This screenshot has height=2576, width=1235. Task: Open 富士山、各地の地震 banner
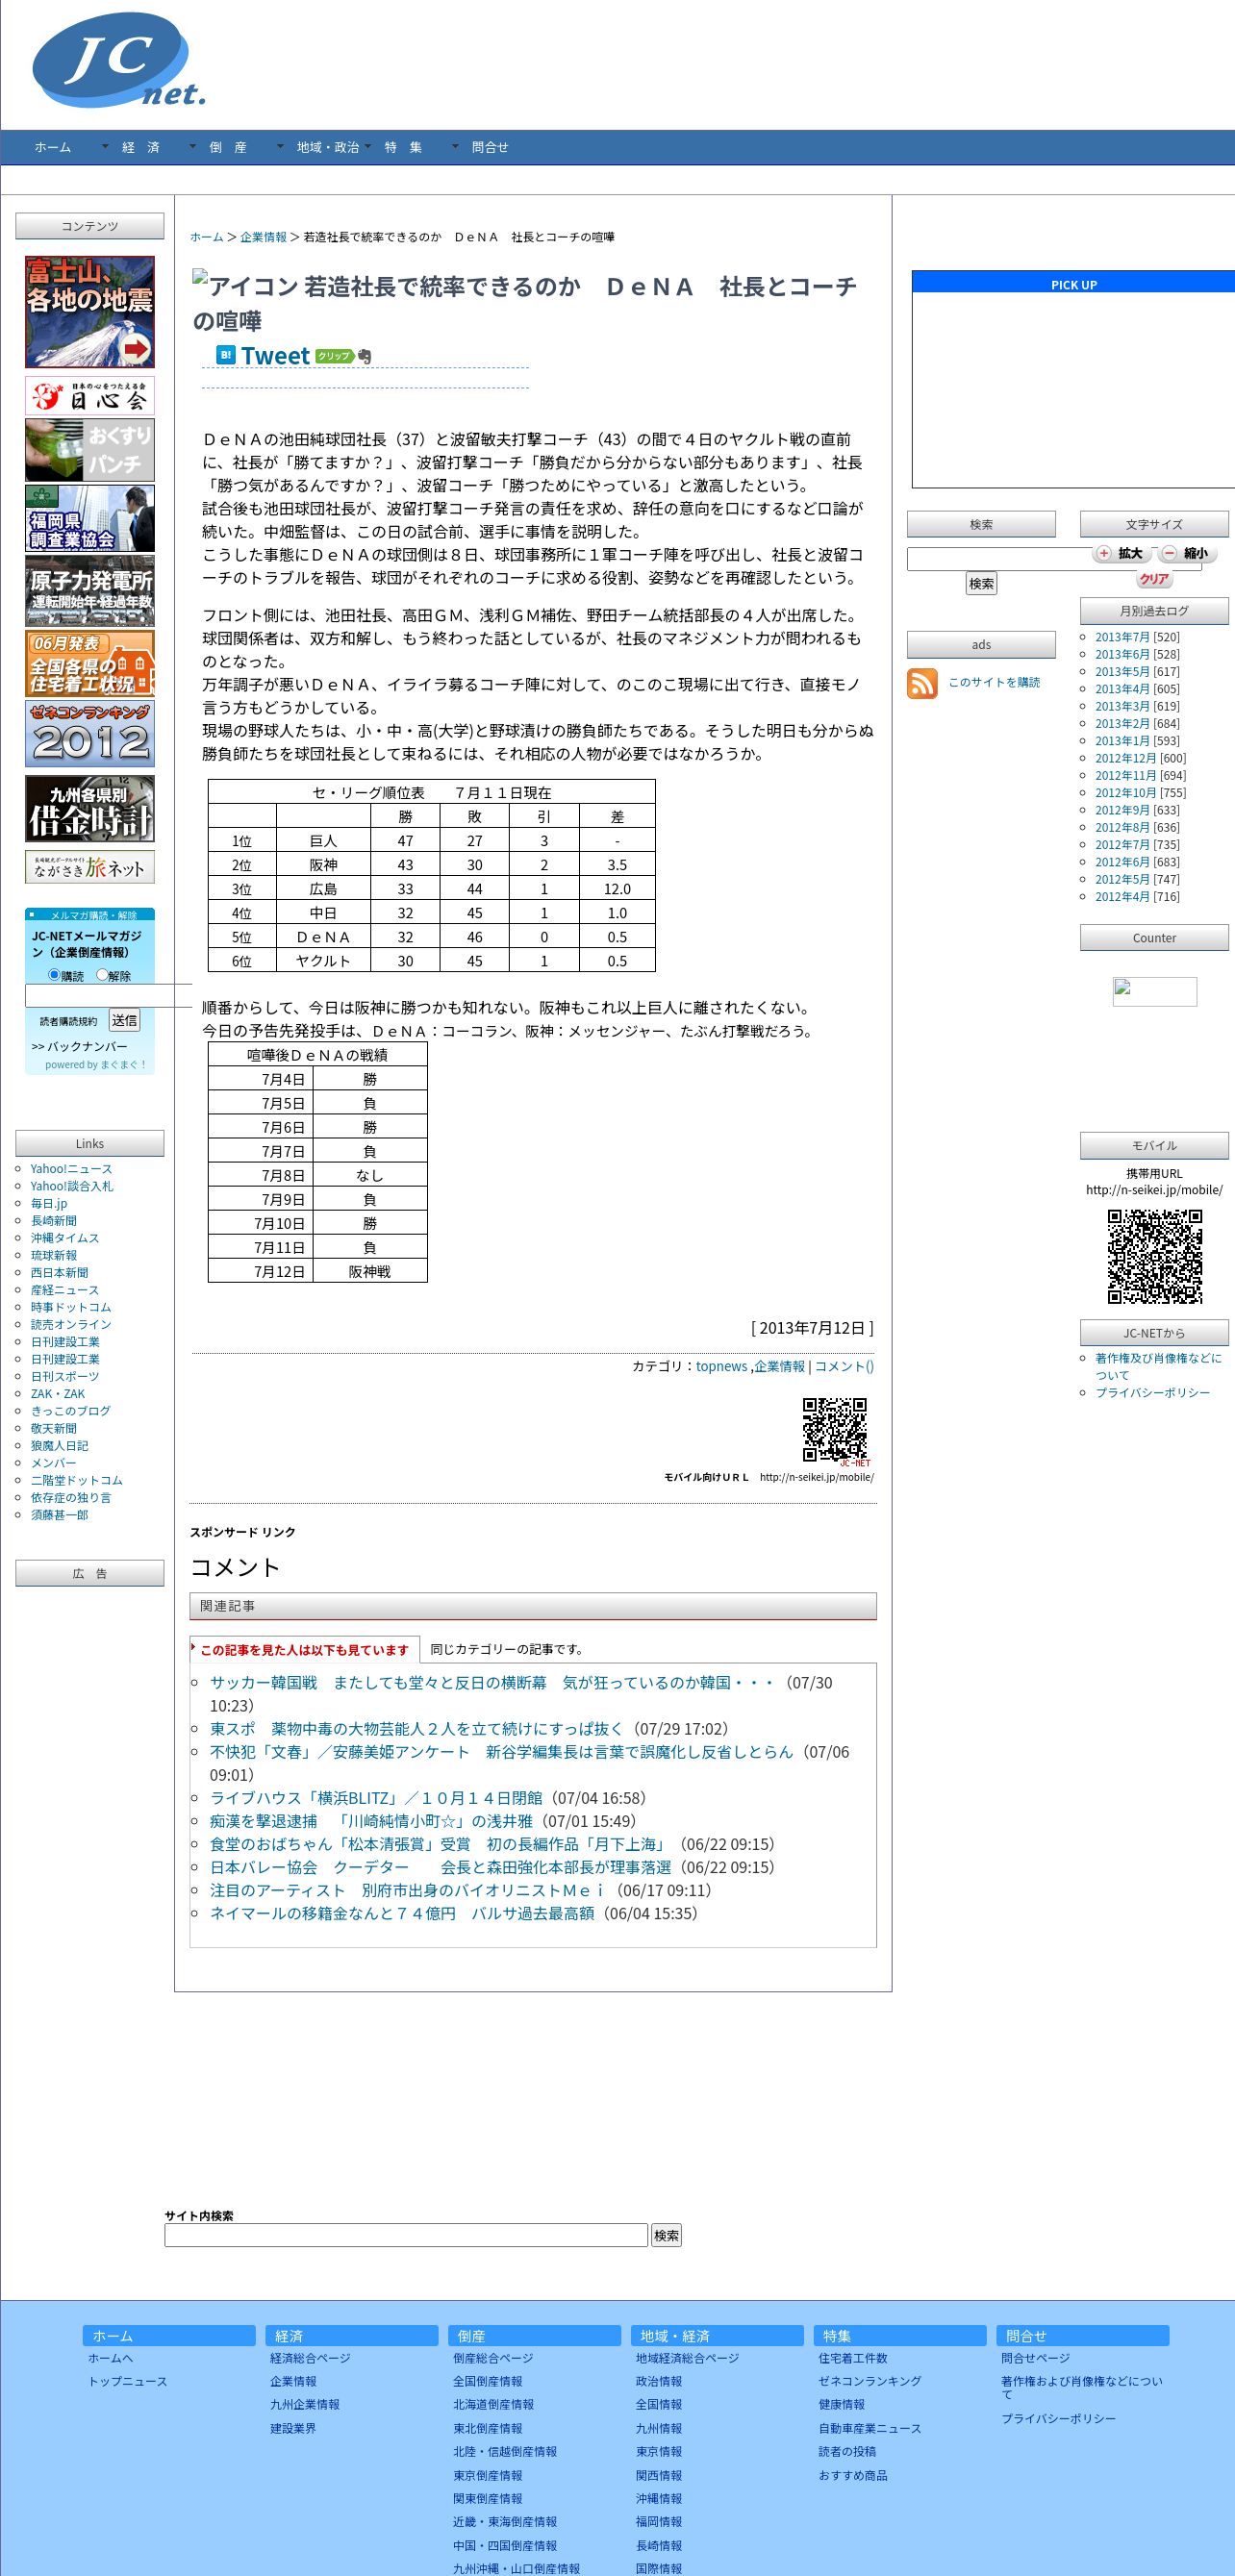(x=90, y=312)
